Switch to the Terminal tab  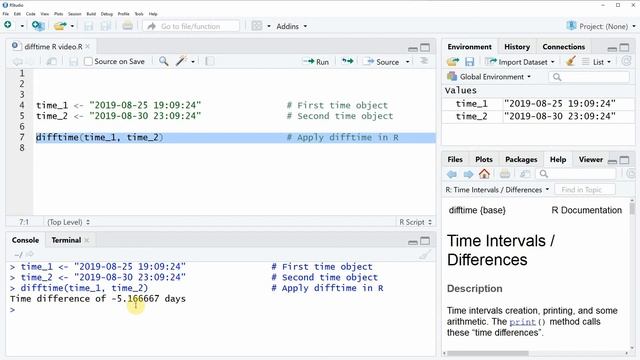click(x=66, y=240)
